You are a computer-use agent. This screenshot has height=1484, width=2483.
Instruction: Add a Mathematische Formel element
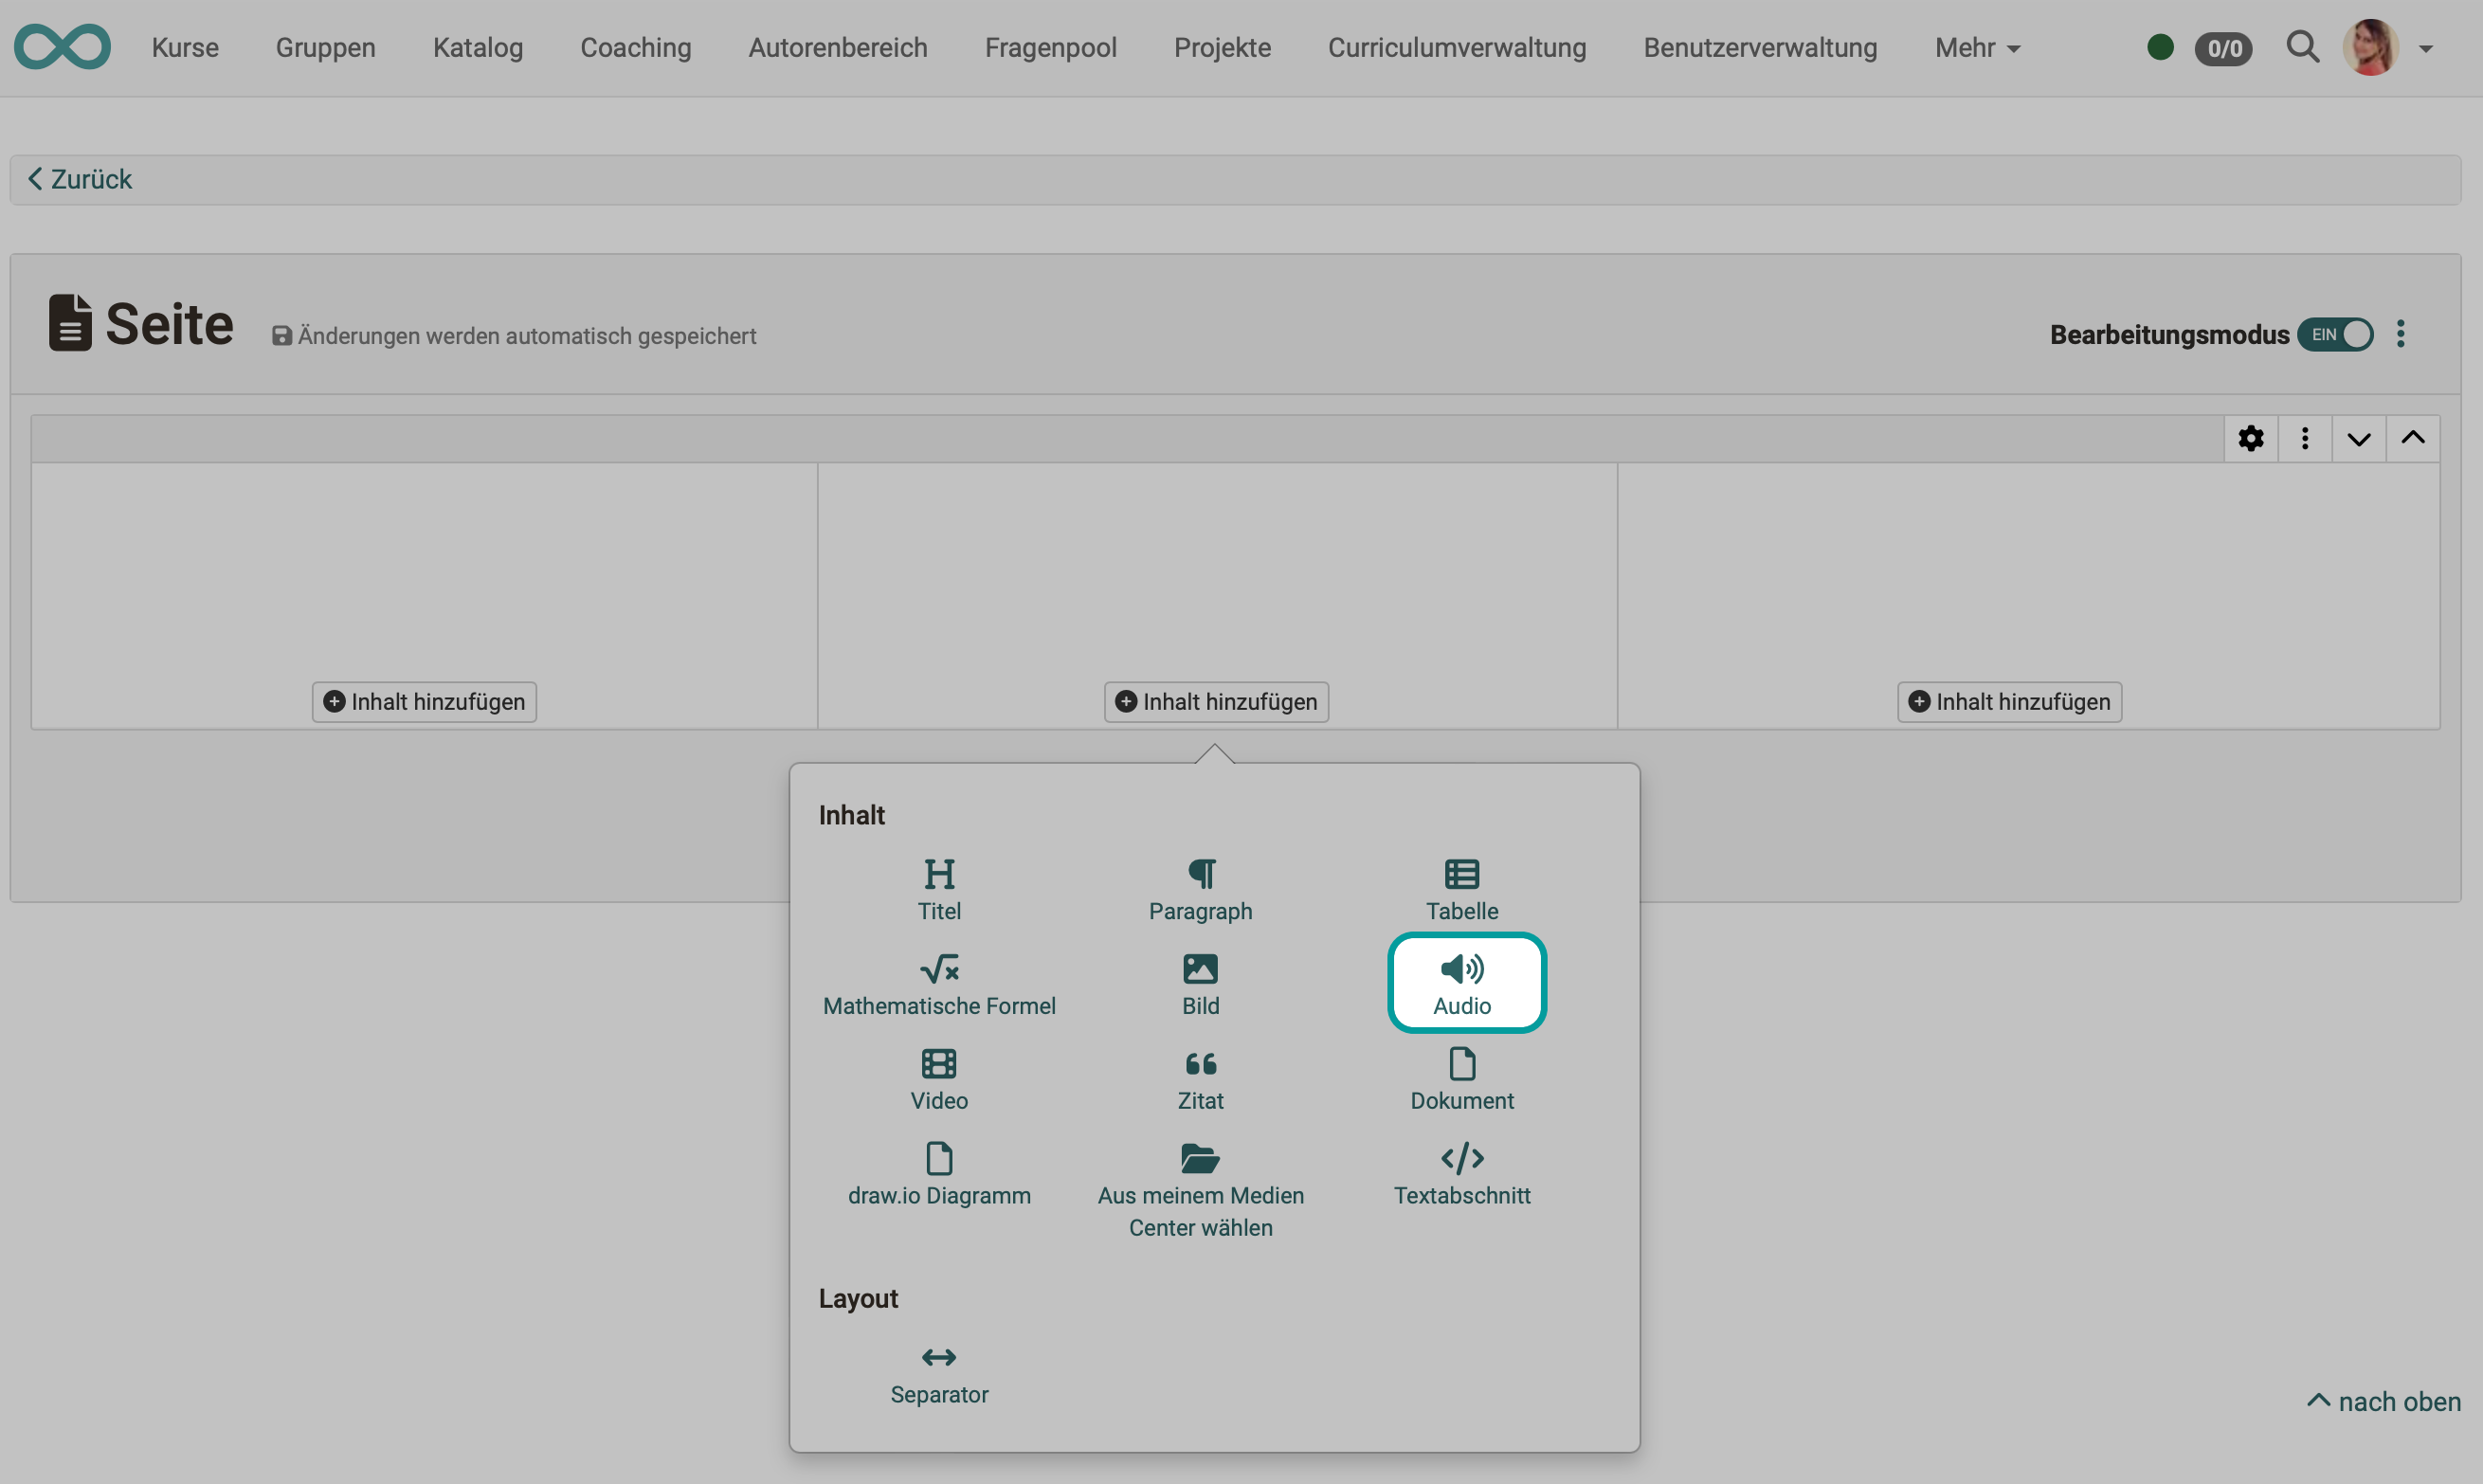938,983
